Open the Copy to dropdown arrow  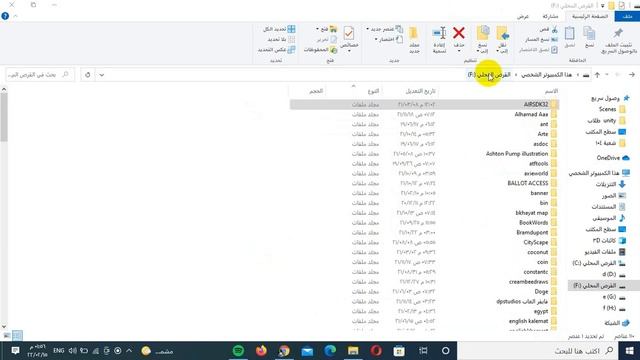coord(478,51)
